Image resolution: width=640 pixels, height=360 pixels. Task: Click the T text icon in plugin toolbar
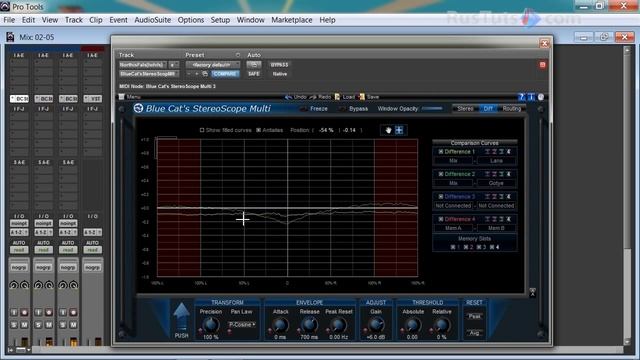[531, 97]
